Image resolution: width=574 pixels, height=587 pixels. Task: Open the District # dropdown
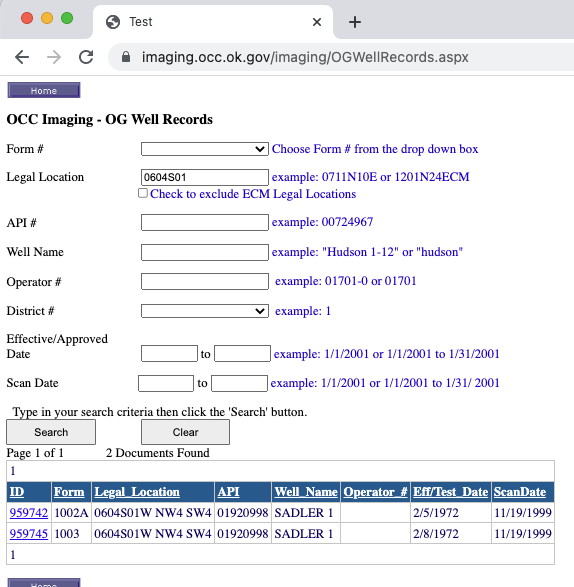[205, 311]
